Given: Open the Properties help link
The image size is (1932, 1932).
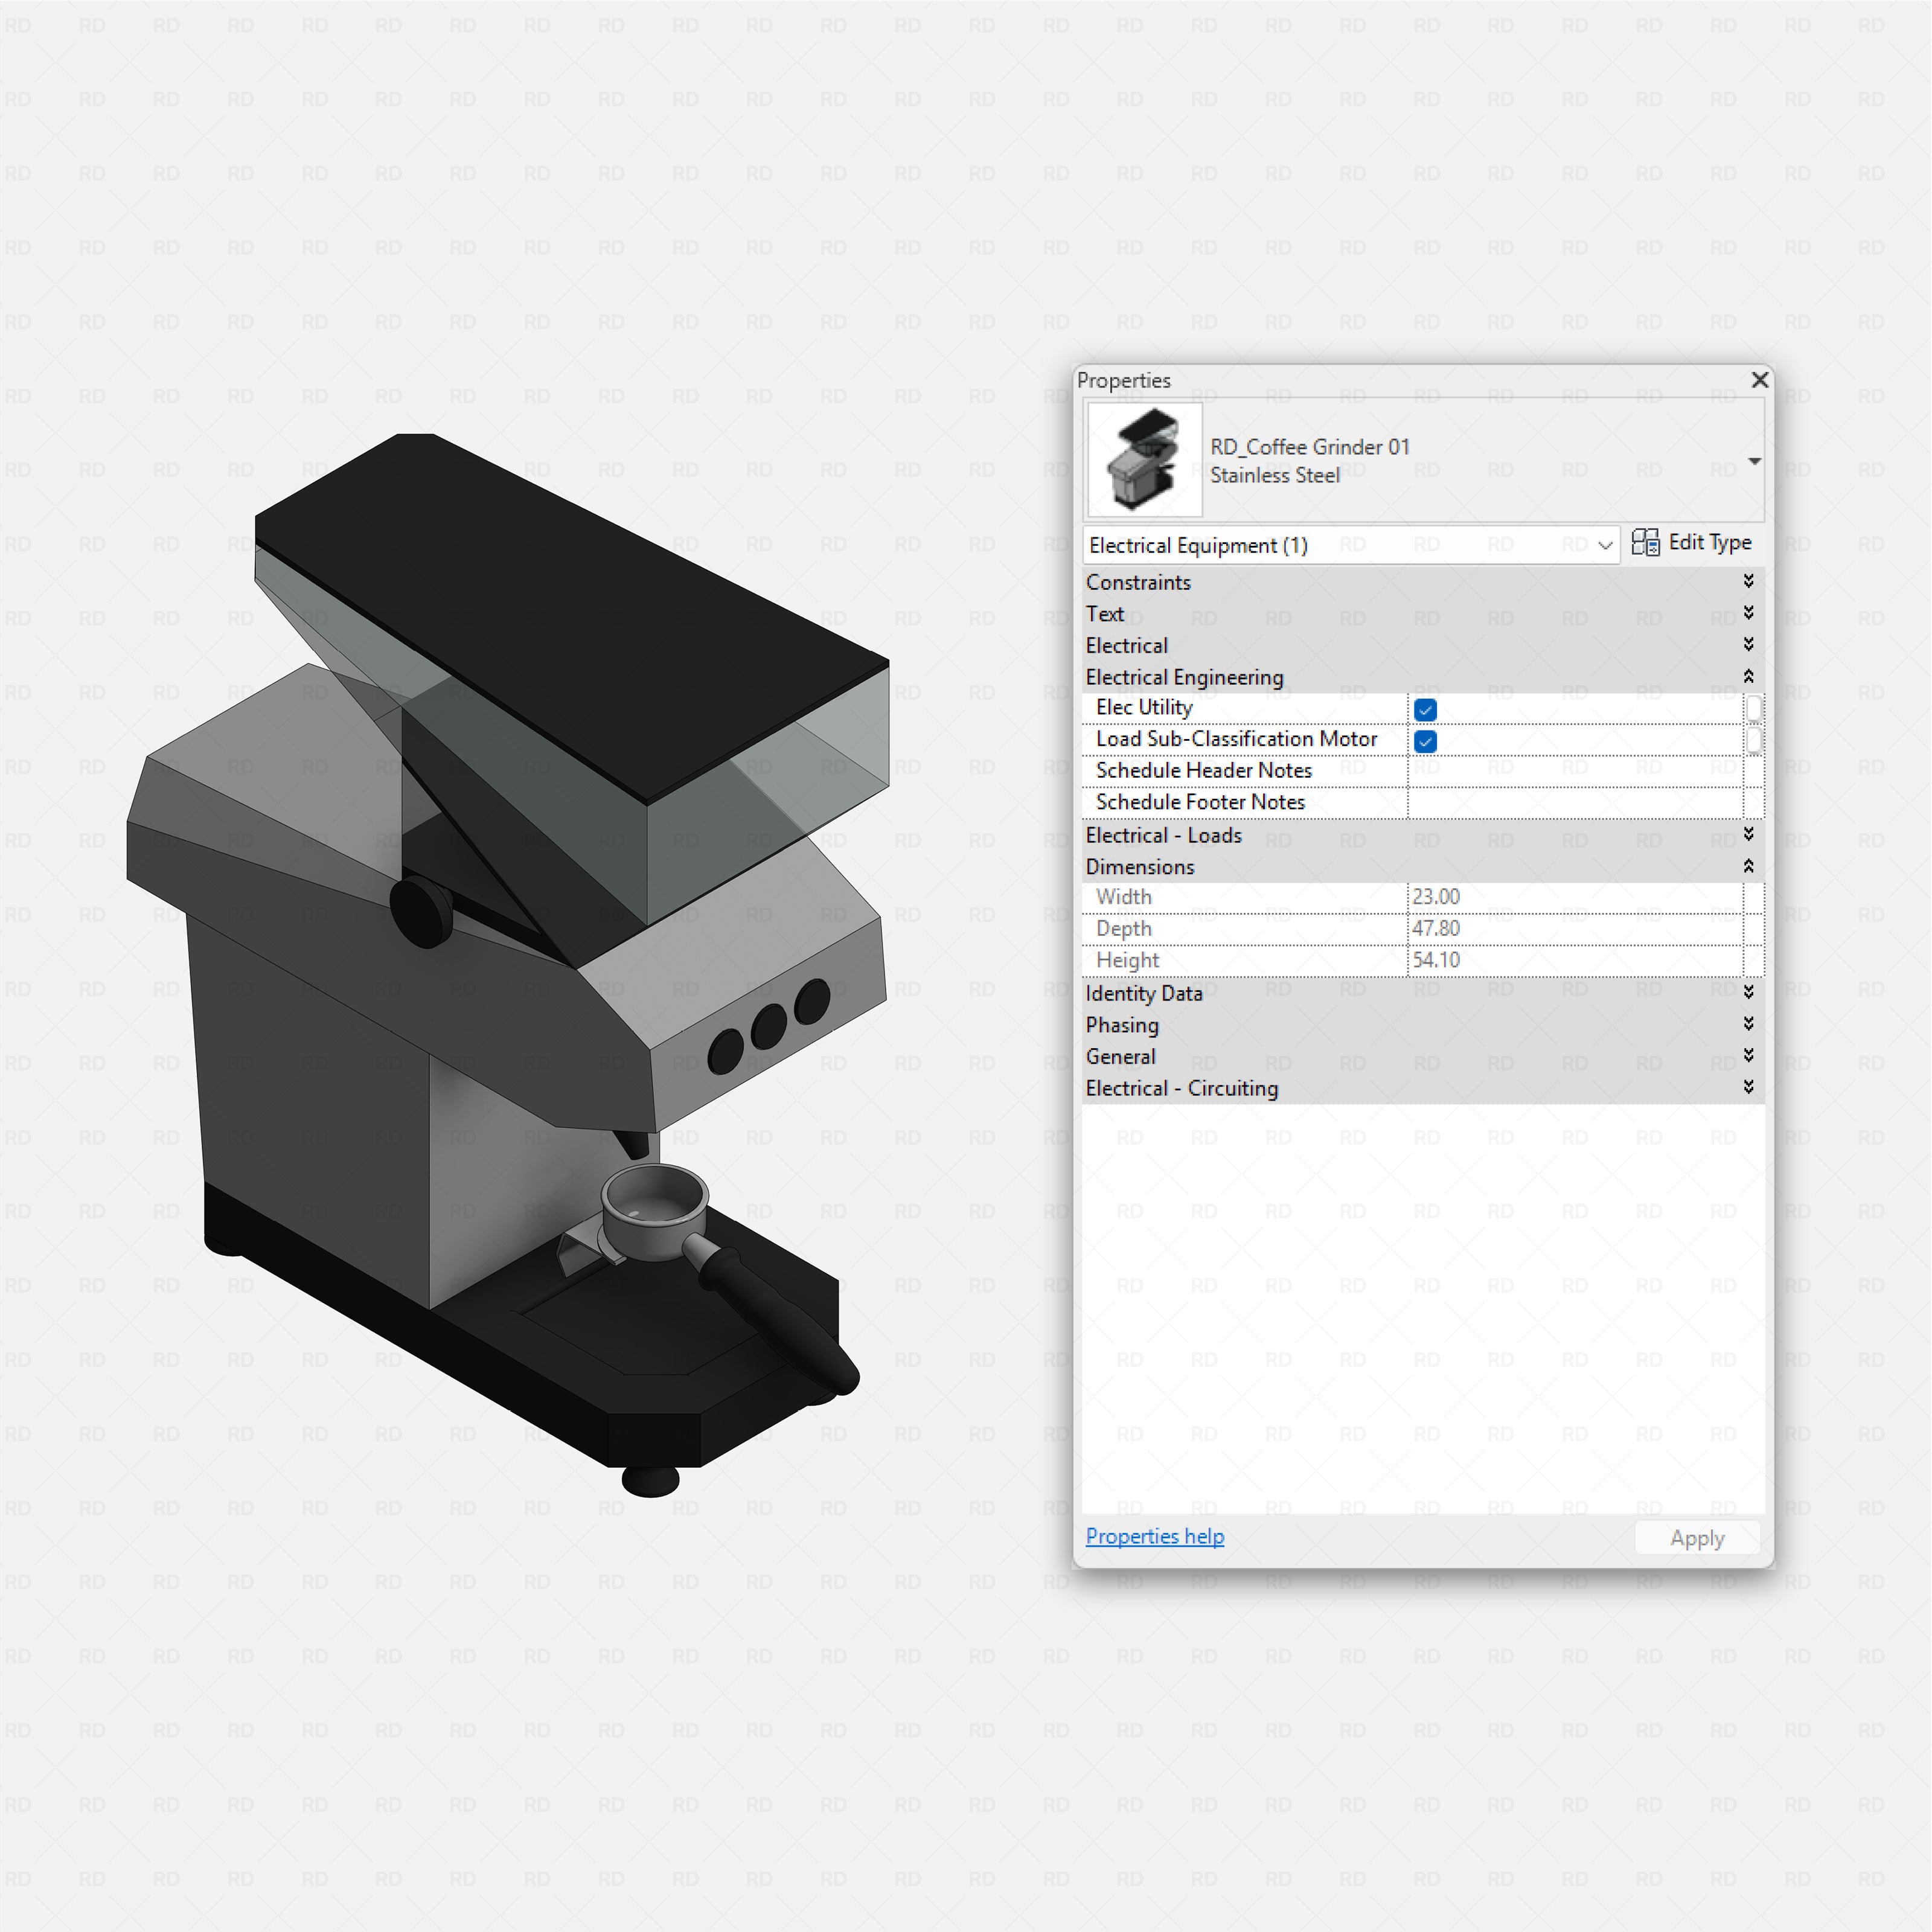Looking at the screenshot, I should (x=1154, y=1536).
